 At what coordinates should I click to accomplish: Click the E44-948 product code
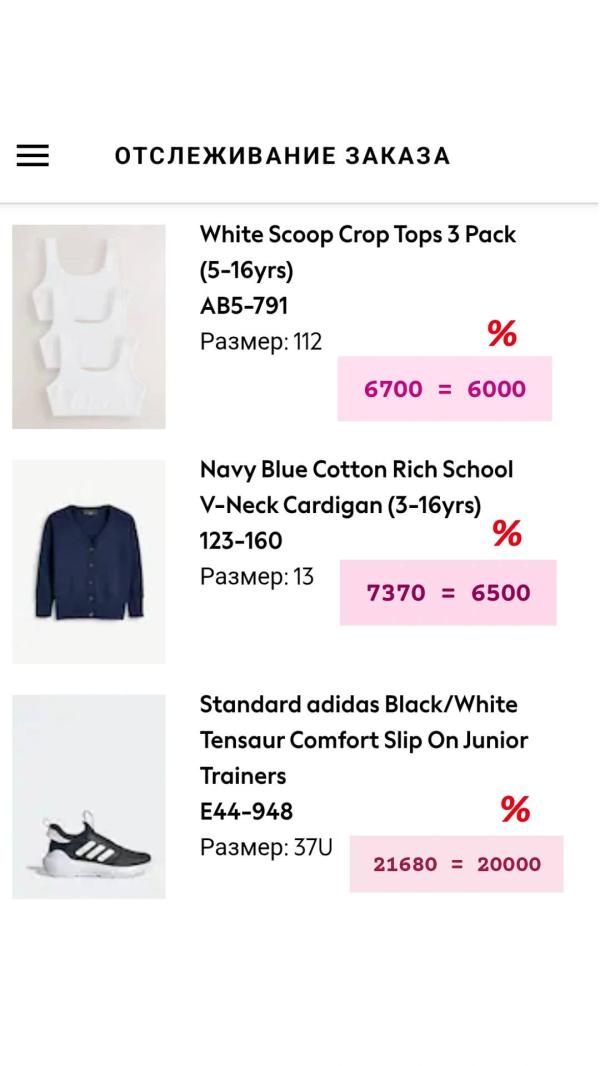[247, 811]
